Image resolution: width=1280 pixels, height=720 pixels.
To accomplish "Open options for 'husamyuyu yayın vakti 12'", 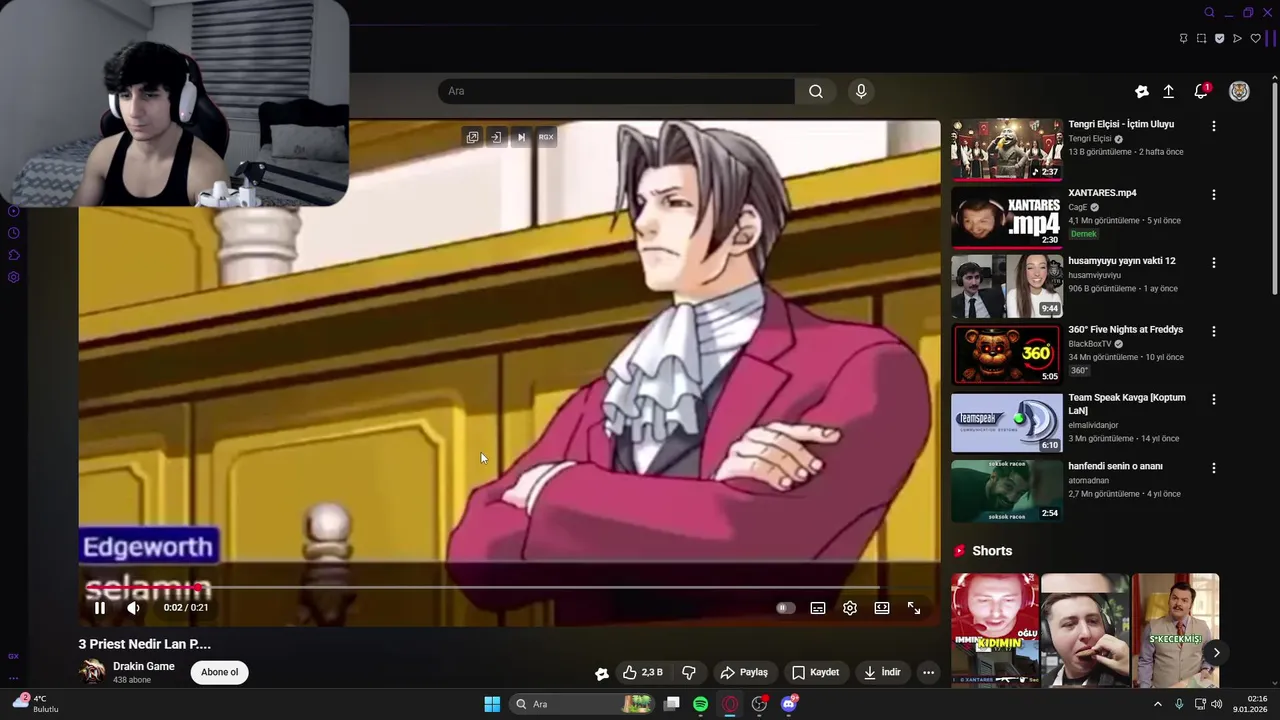I will pyautogui.click(x=1213, y=262).
